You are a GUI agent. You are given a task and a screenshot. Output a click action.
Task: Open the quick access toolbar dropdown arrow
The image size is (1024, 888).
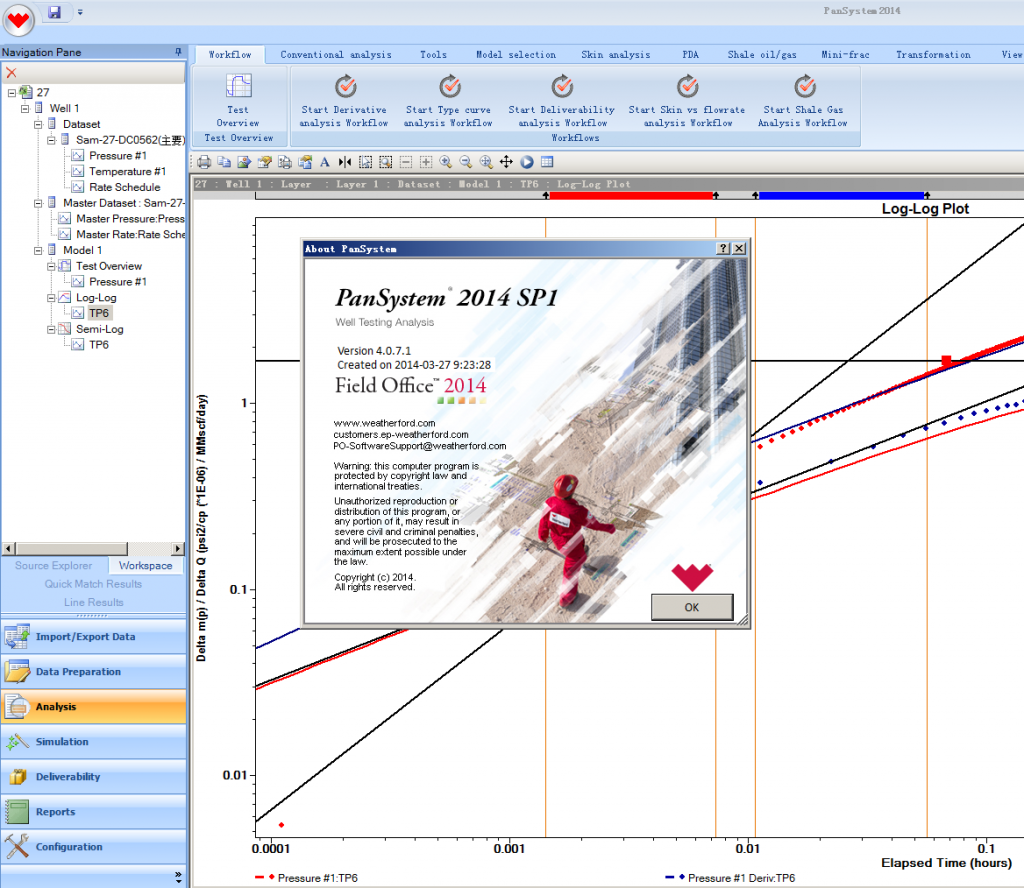(80, 12)
